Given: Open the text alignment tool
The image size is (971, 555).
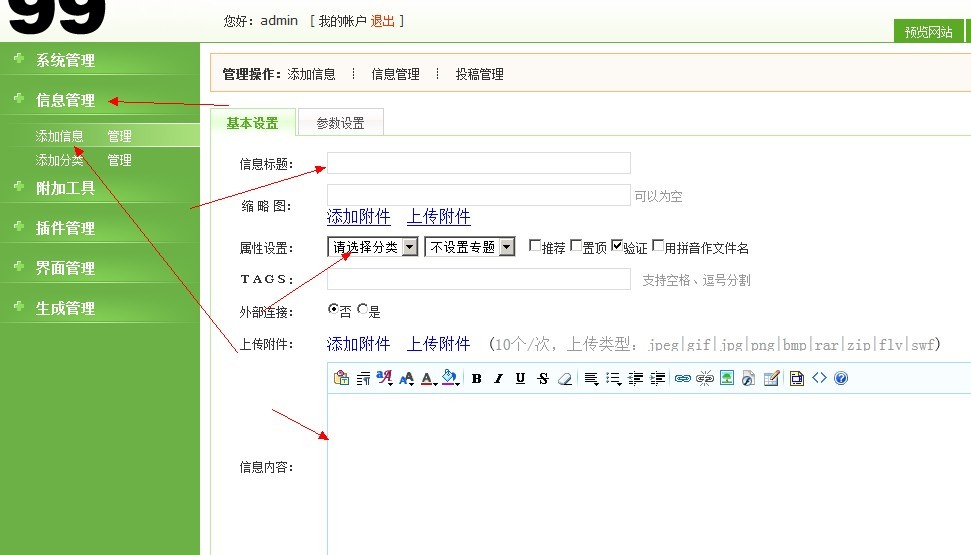Looking at the screenshot, I should (591, 378).
